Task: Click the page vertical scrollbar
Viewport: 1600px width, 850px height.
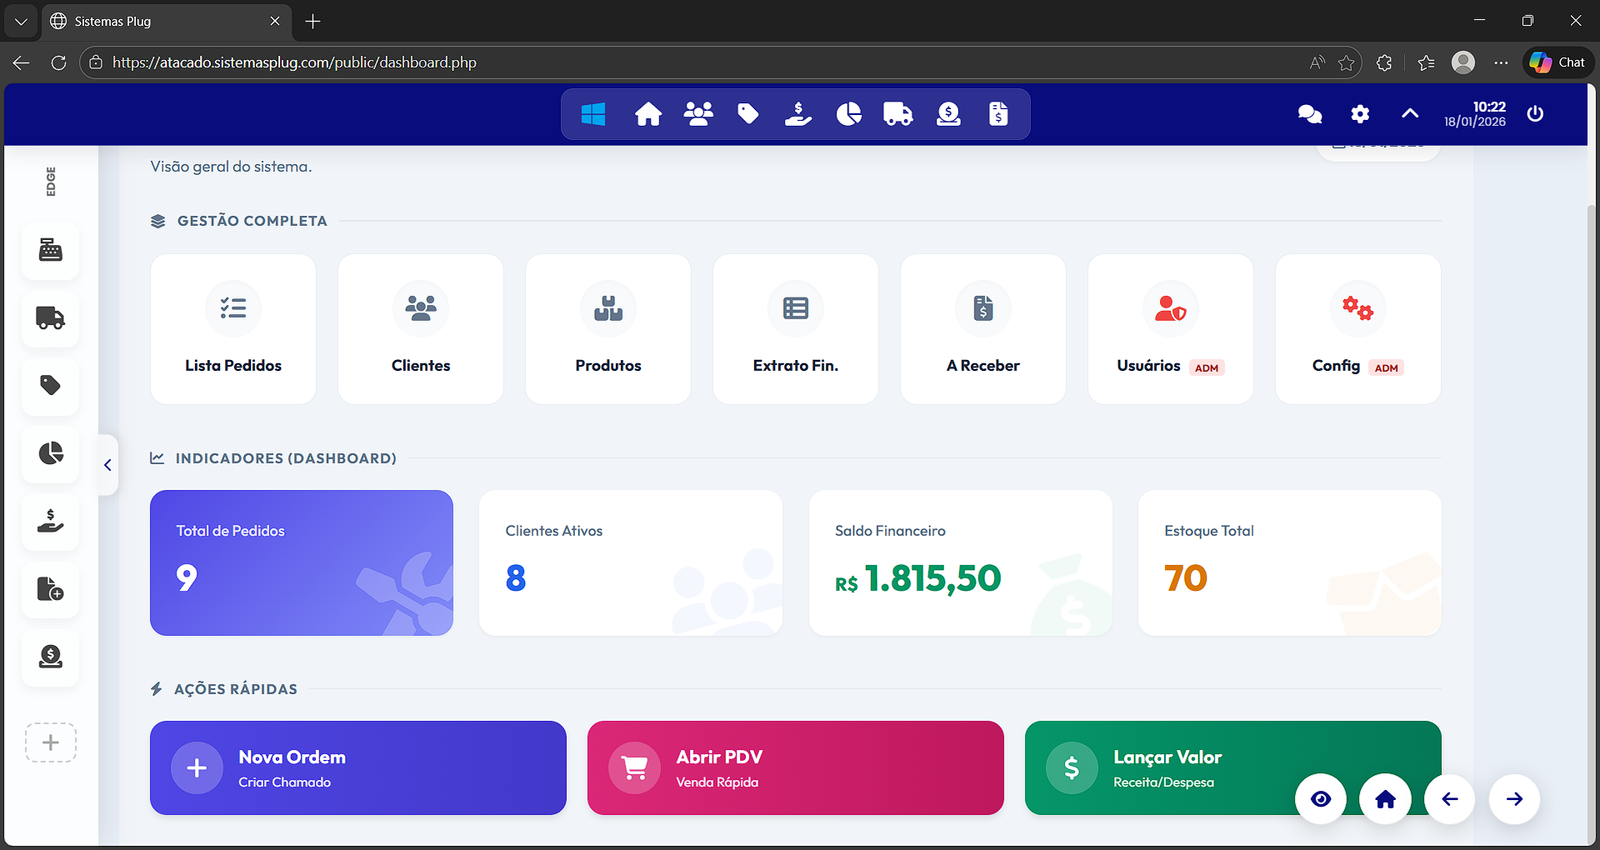Action: pos(1592,500)
